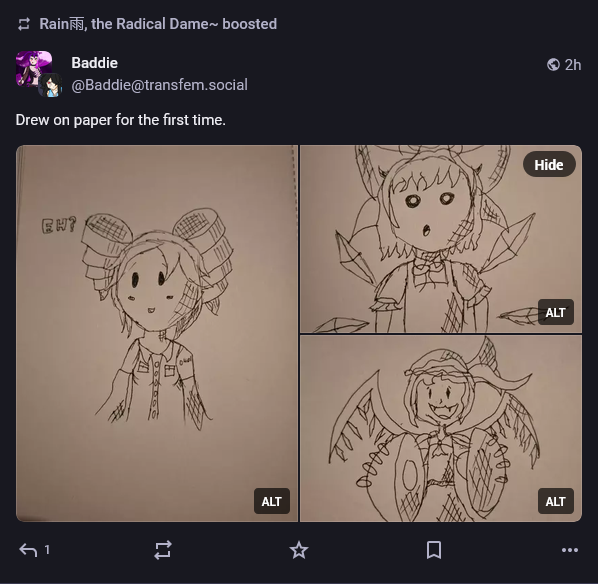
Task: Boost this post with the repeat icon
Action: click(163, 550)
